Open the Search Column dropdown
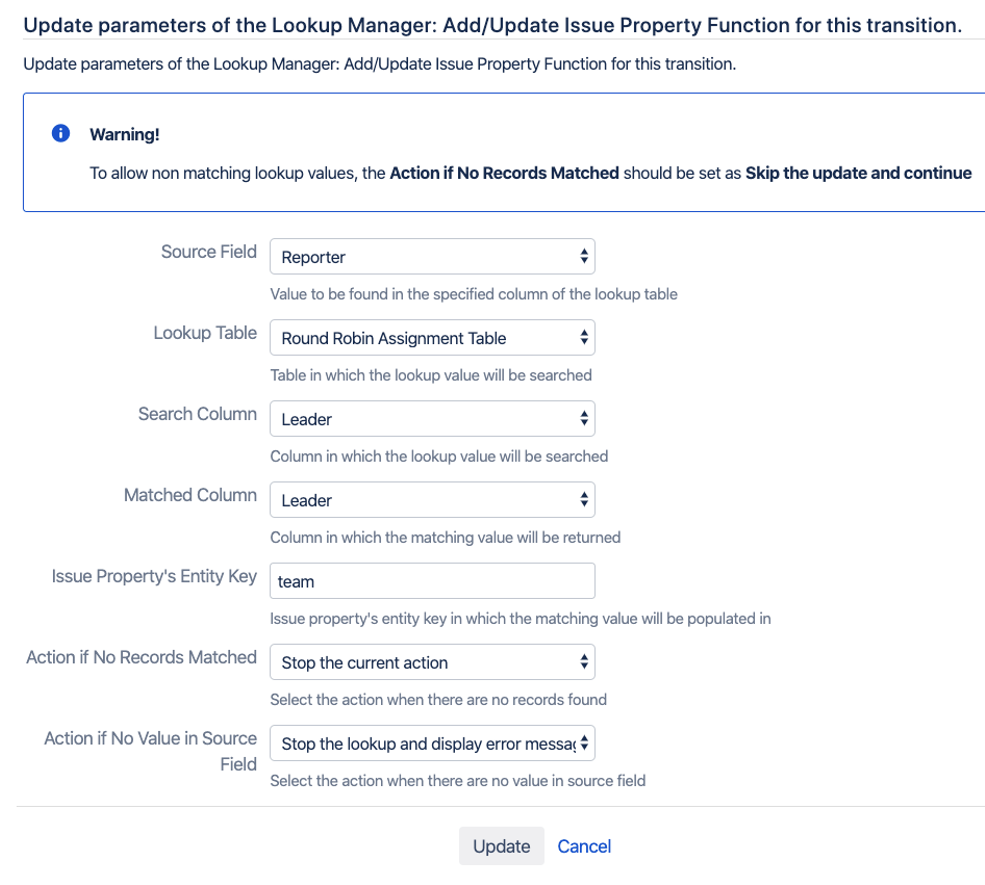The height and width of the screenshot is (885, 985). coord(432,418)
